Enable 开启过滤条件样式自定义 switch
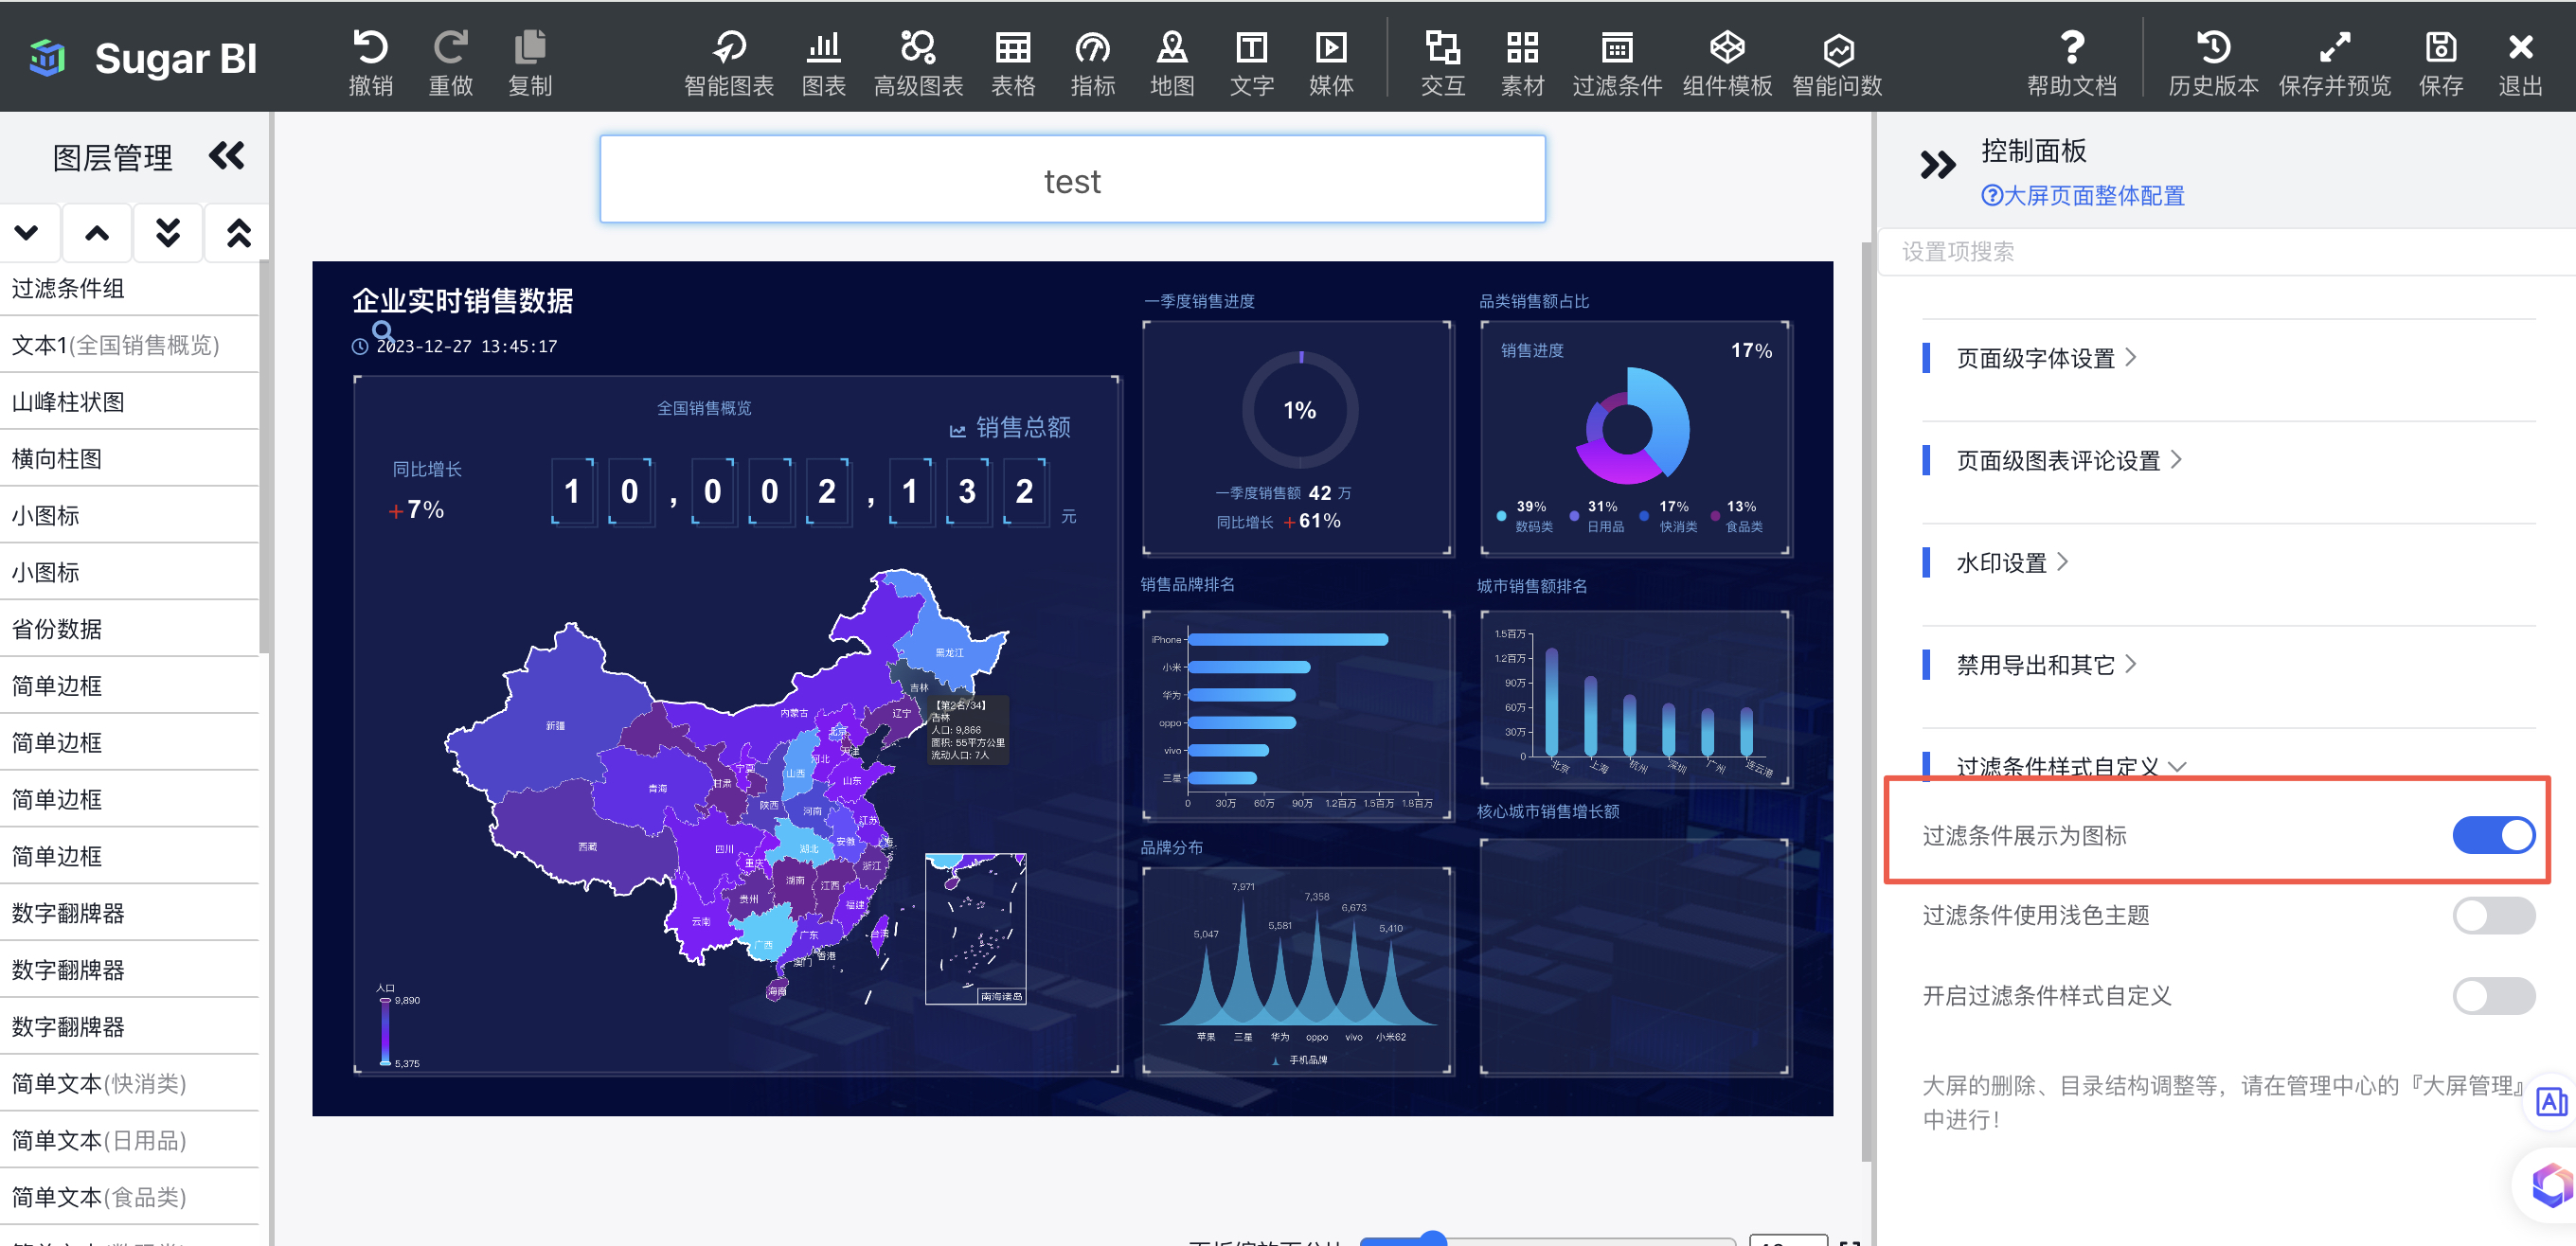The height and width of the screenshot is (1246, 2576). pos(2493,996)
